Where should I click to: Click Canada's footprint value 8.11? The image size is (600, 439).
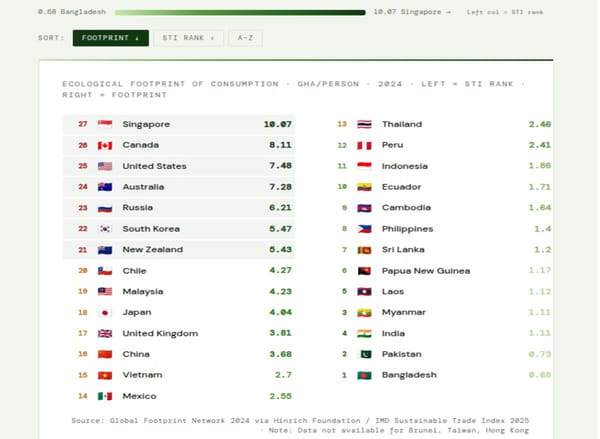click(x=280, y=145)
